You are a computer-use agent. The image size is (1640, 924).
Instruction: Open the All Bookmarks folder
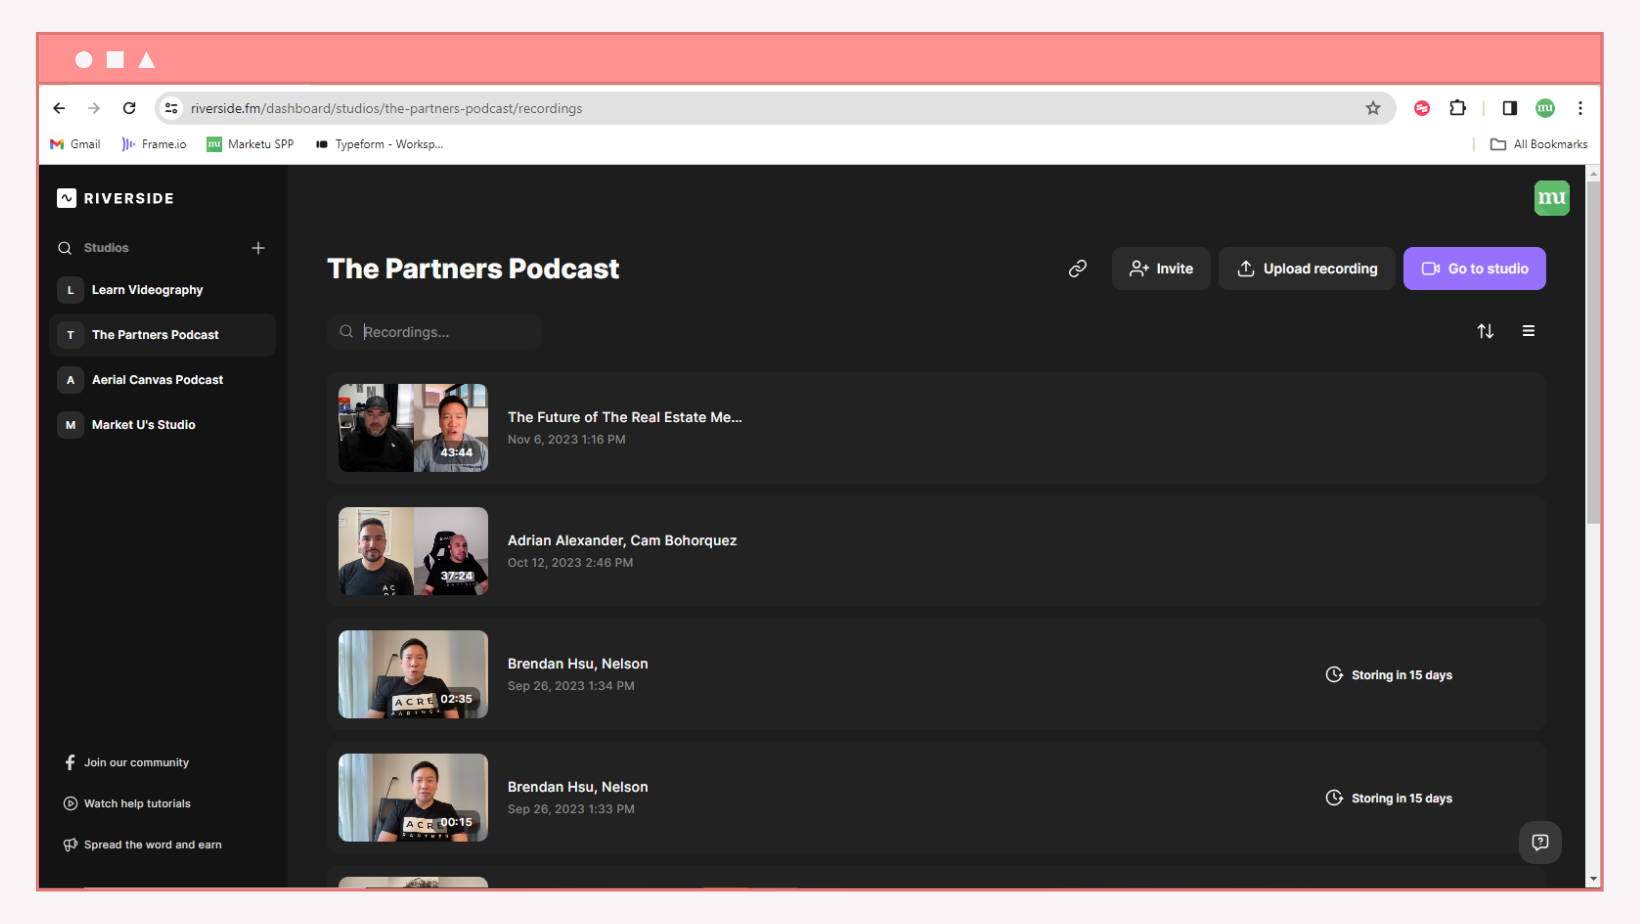[x=1539, y=144]
